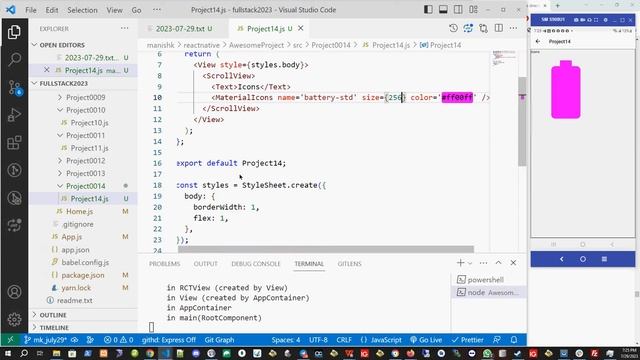Open the File menu
Viewport: 640px width, 360px height.
point(31,10)
